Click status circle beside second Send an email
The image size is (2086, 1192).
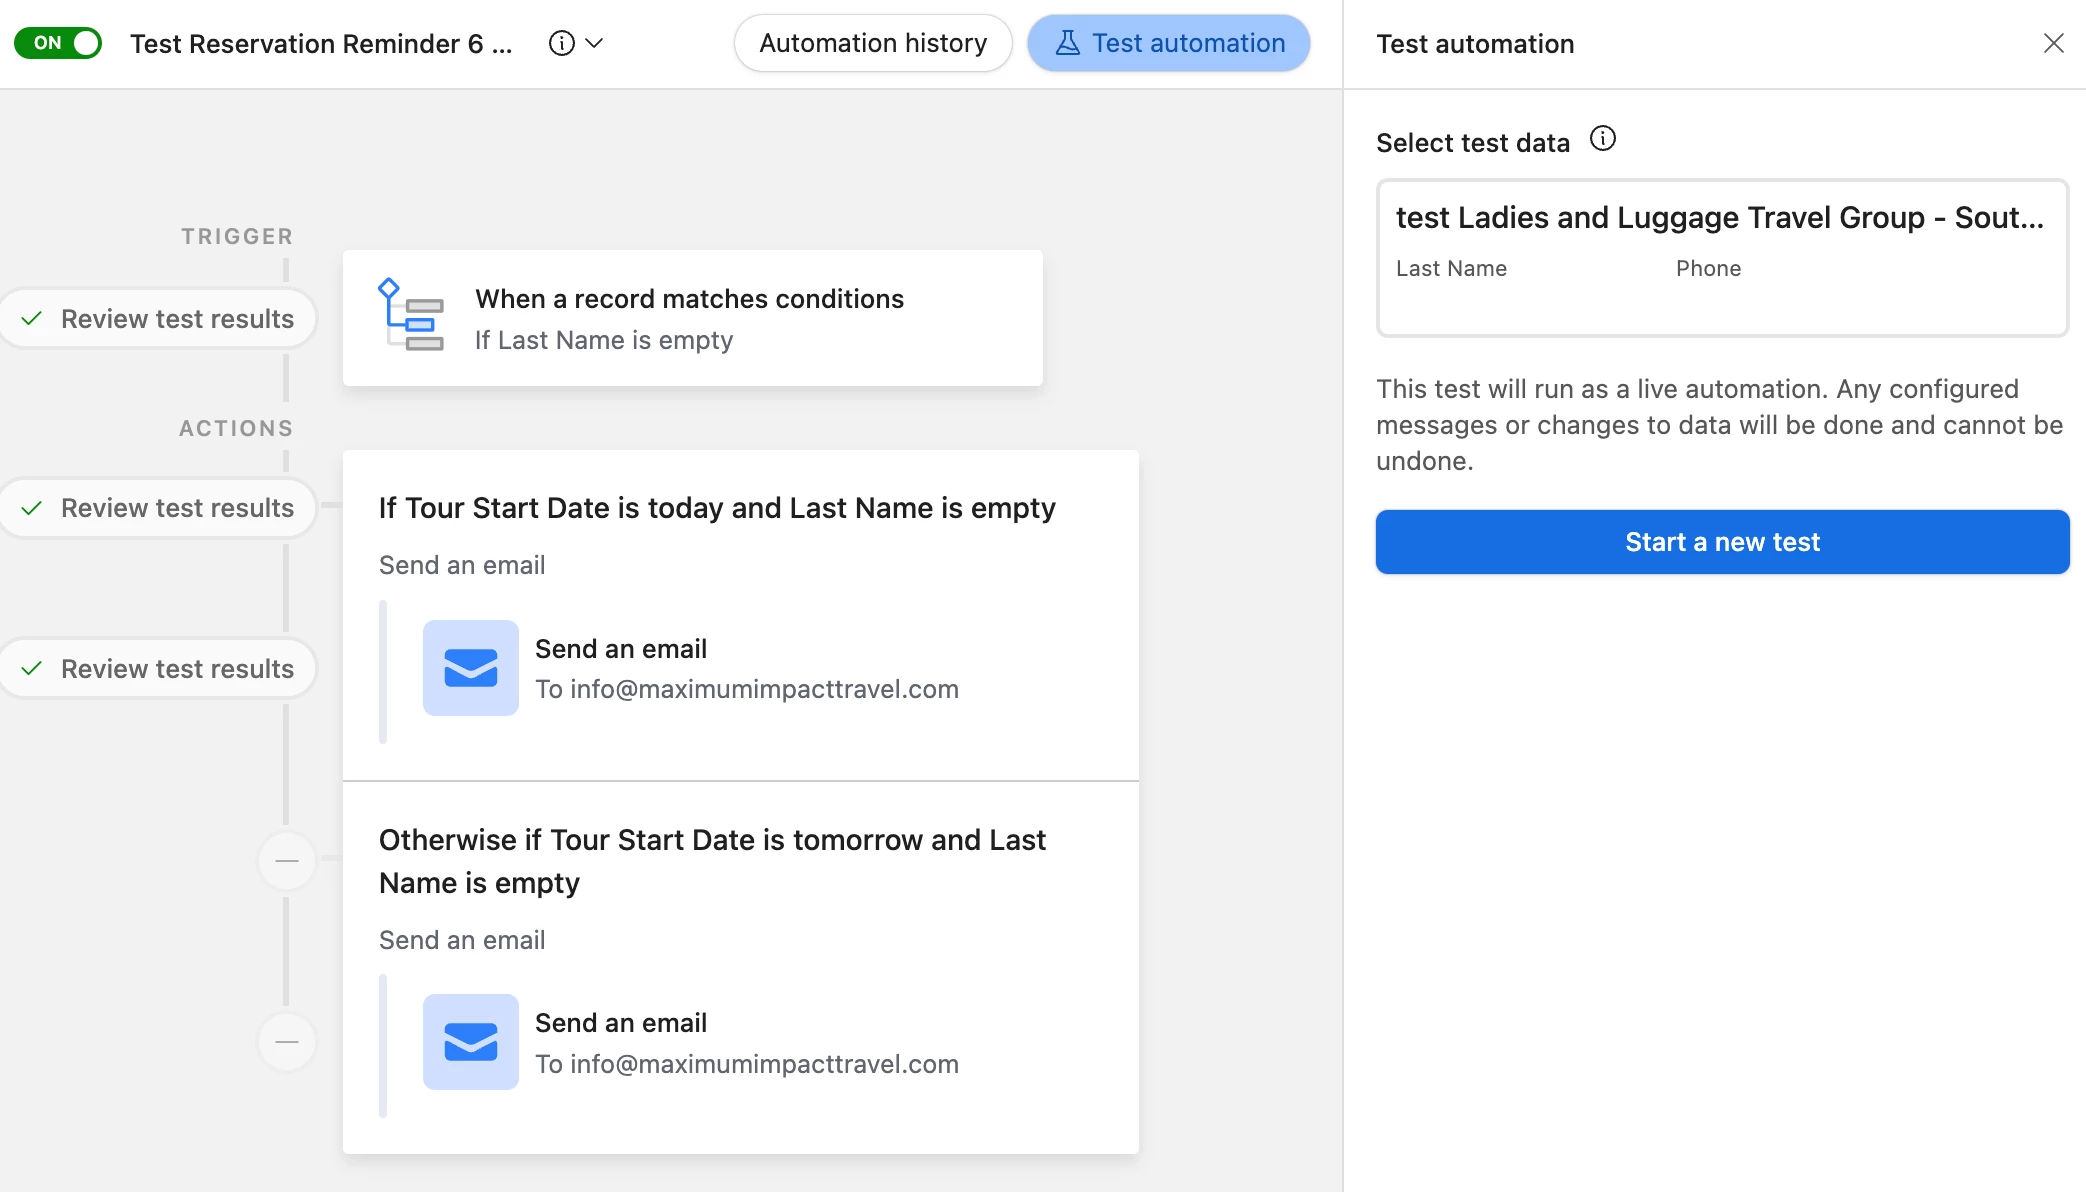[287, 1042]
